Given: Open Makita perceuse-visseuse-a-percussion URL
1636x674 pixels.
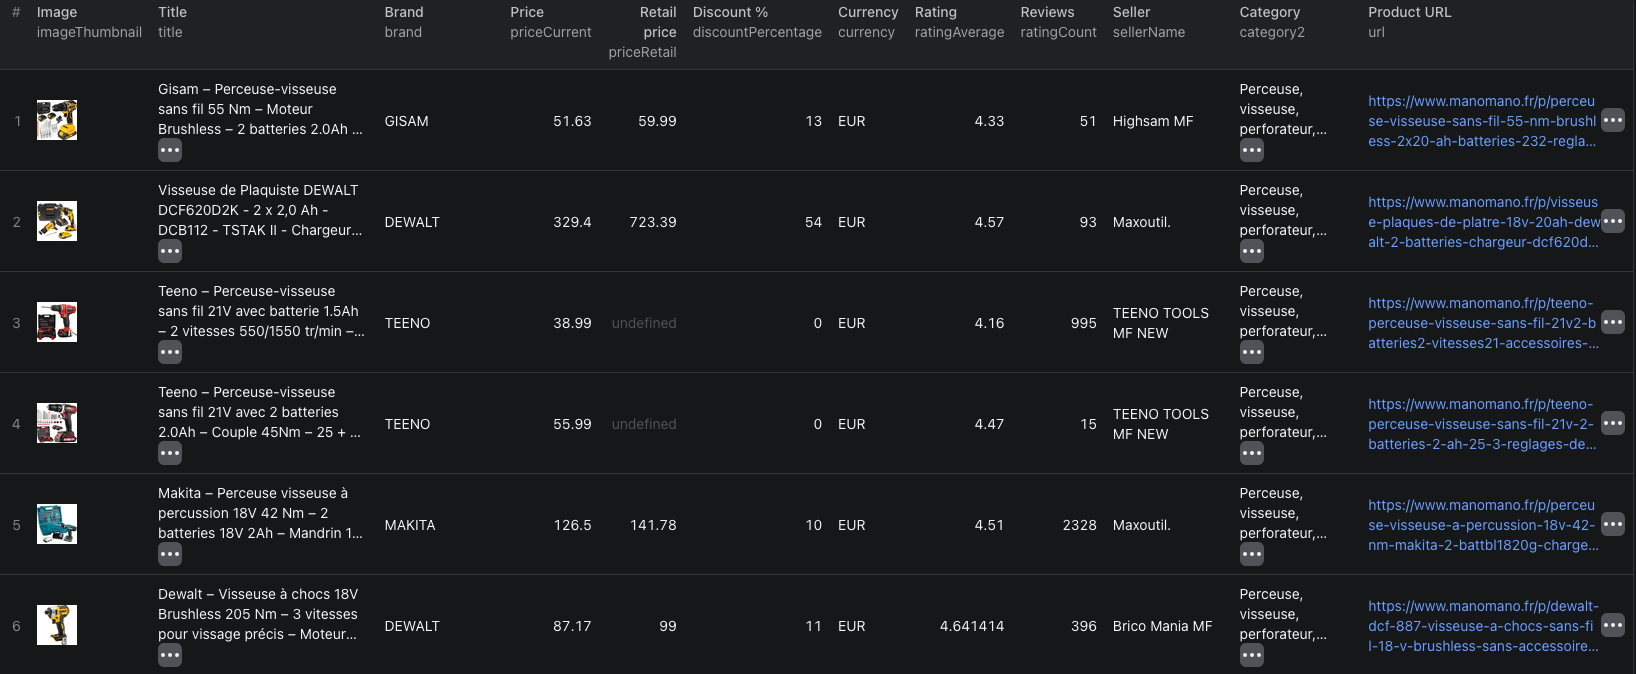Looking at the screenshot, I should pyautogui.click(x=1483, y=525).
